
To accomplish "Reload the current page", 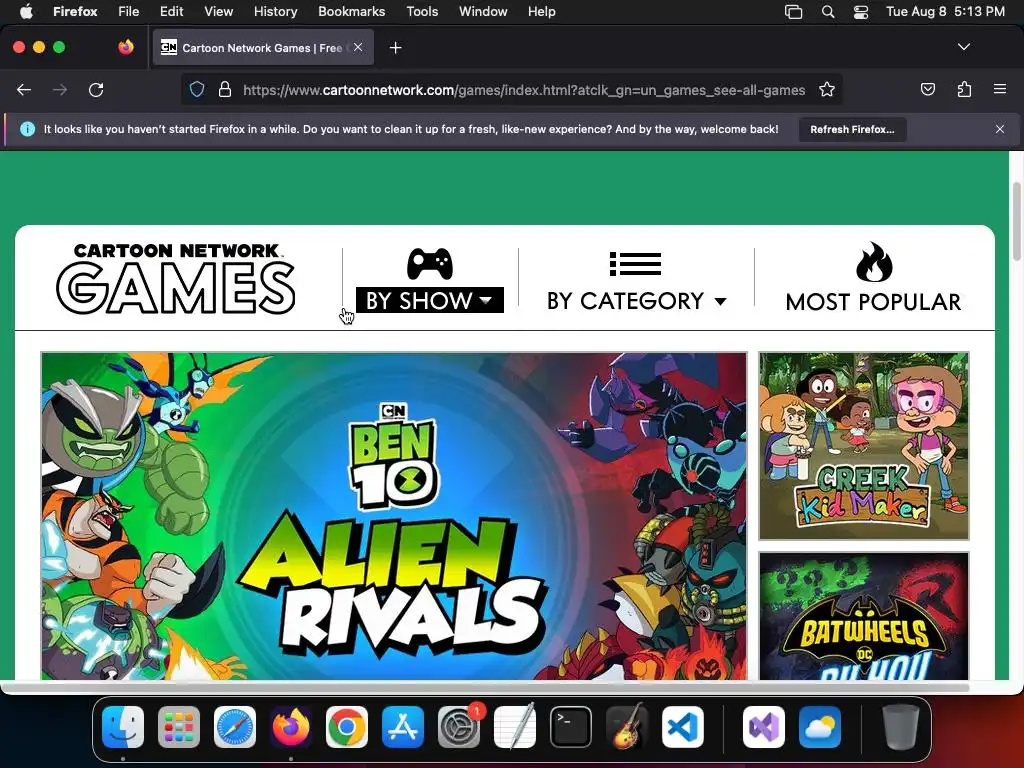I will [96, 89].
